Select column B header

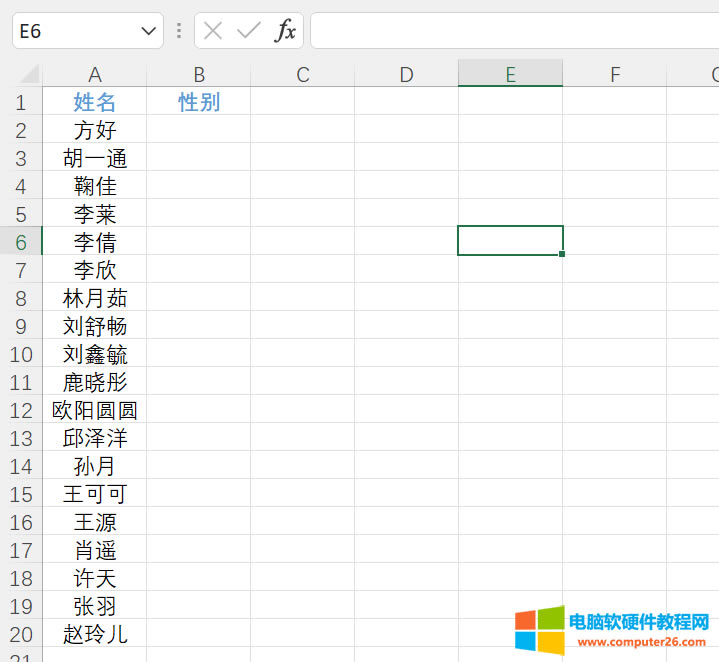click(x=199, y=75)
